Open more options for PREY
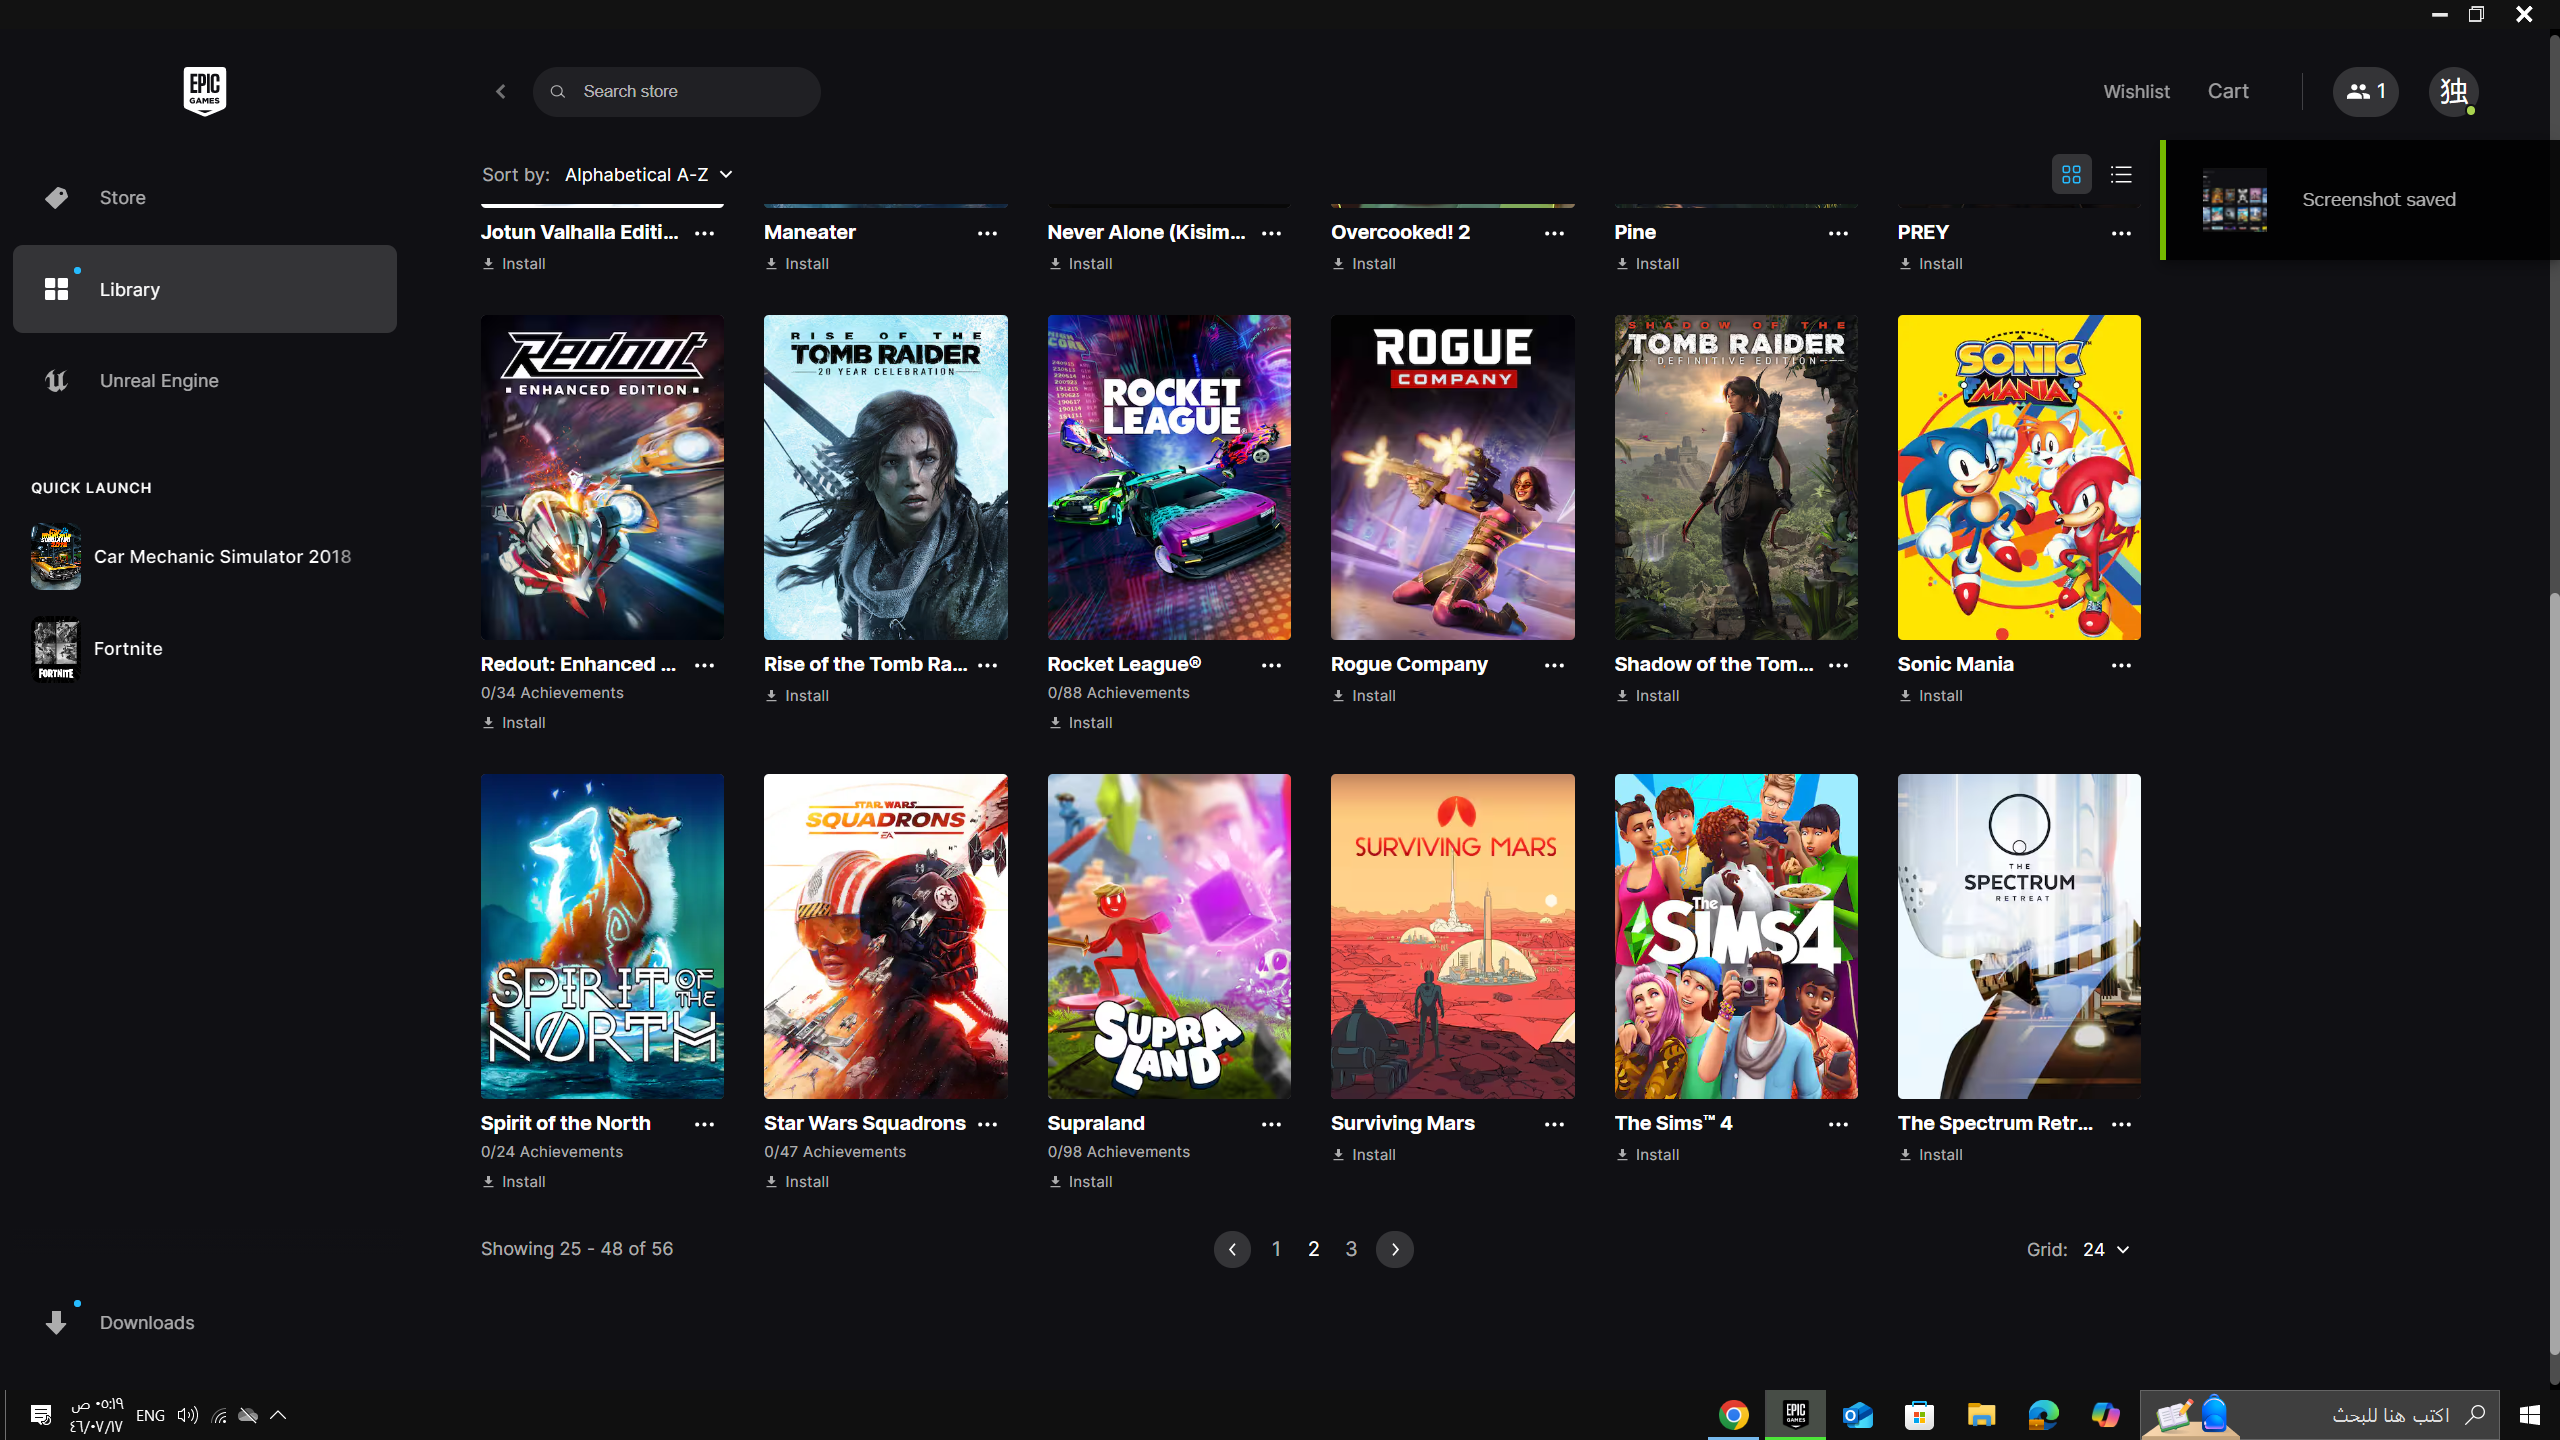The height and width of the screenshot is (1440, 2560). pos(2121,233)
